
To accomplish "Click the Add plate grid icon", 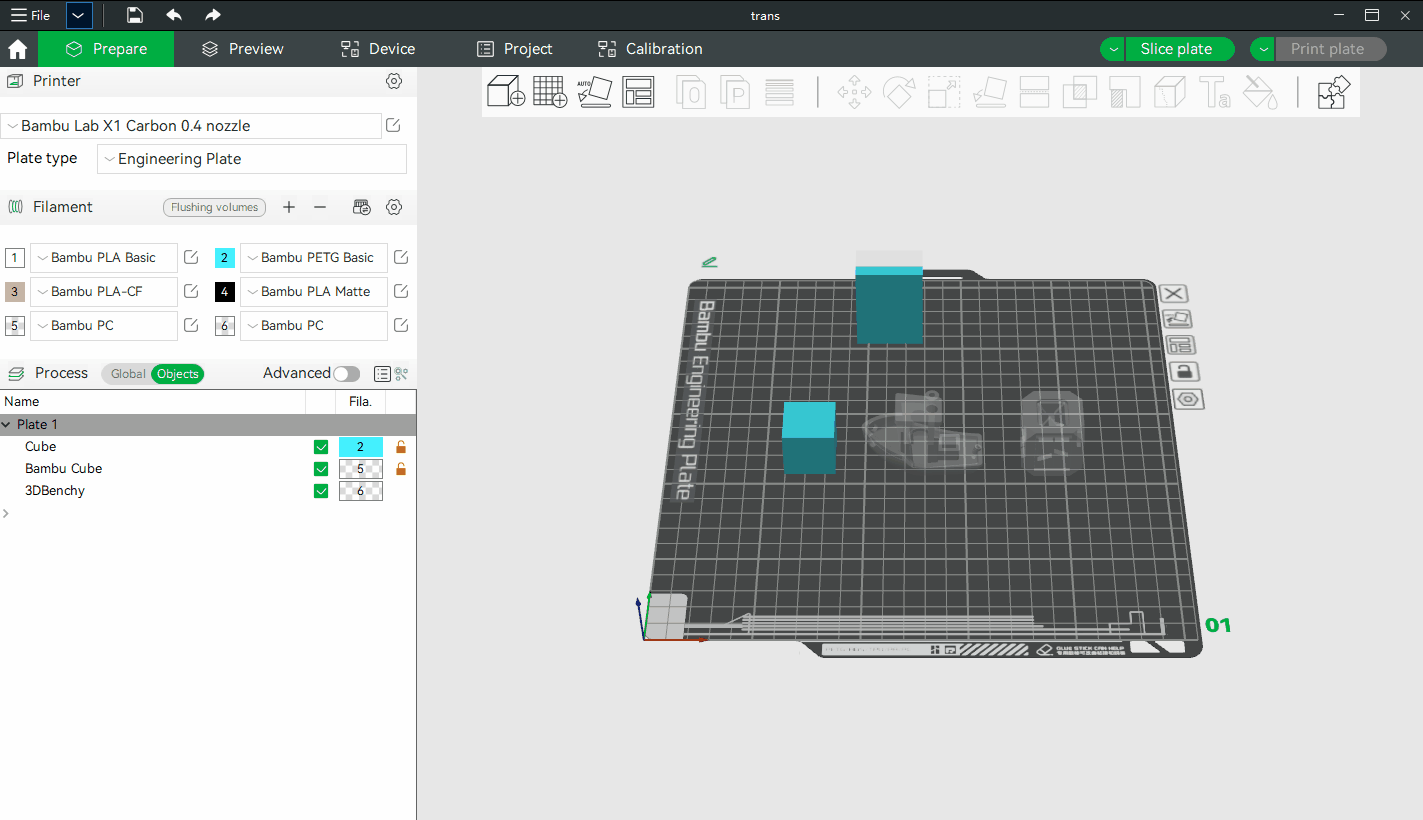I will 550,92.
